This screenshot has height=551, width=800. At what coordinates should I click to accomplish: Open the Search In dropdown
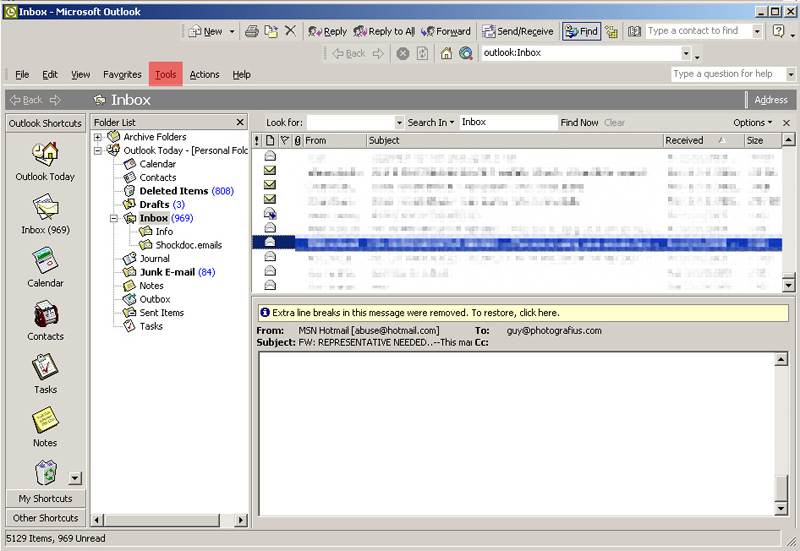click(431, 123)
